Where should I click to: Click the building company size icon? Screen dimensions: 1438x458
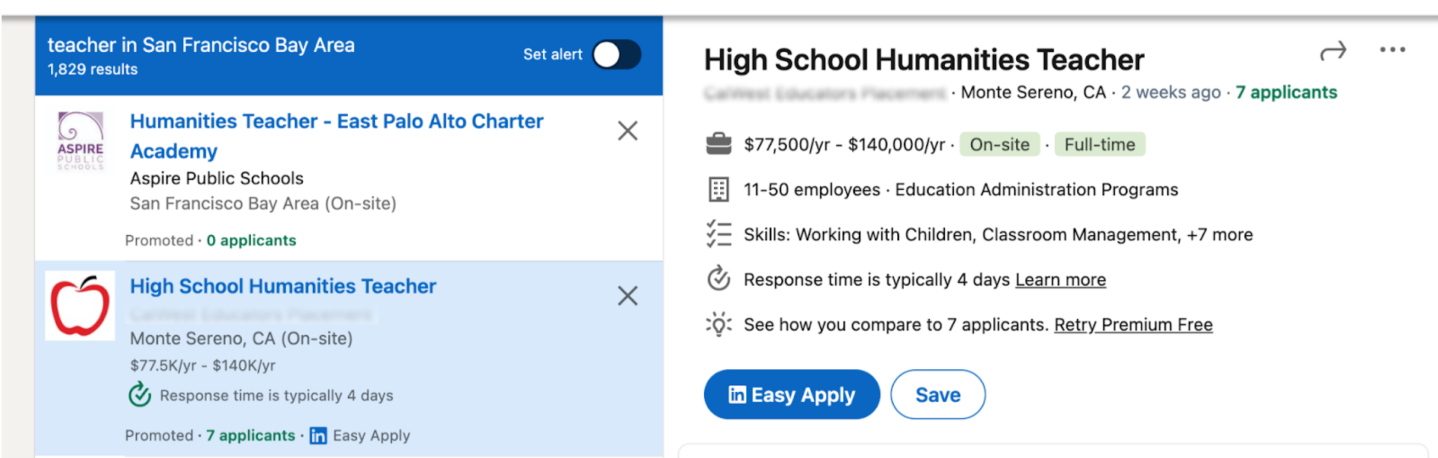(718, 189)
